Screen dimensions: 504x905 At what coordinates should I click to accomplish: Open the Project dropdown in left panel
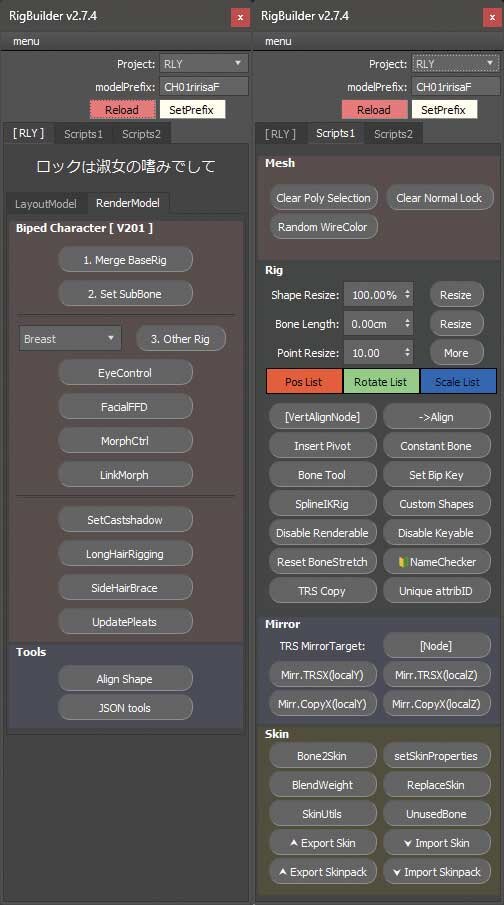click(x=204, y=63)
